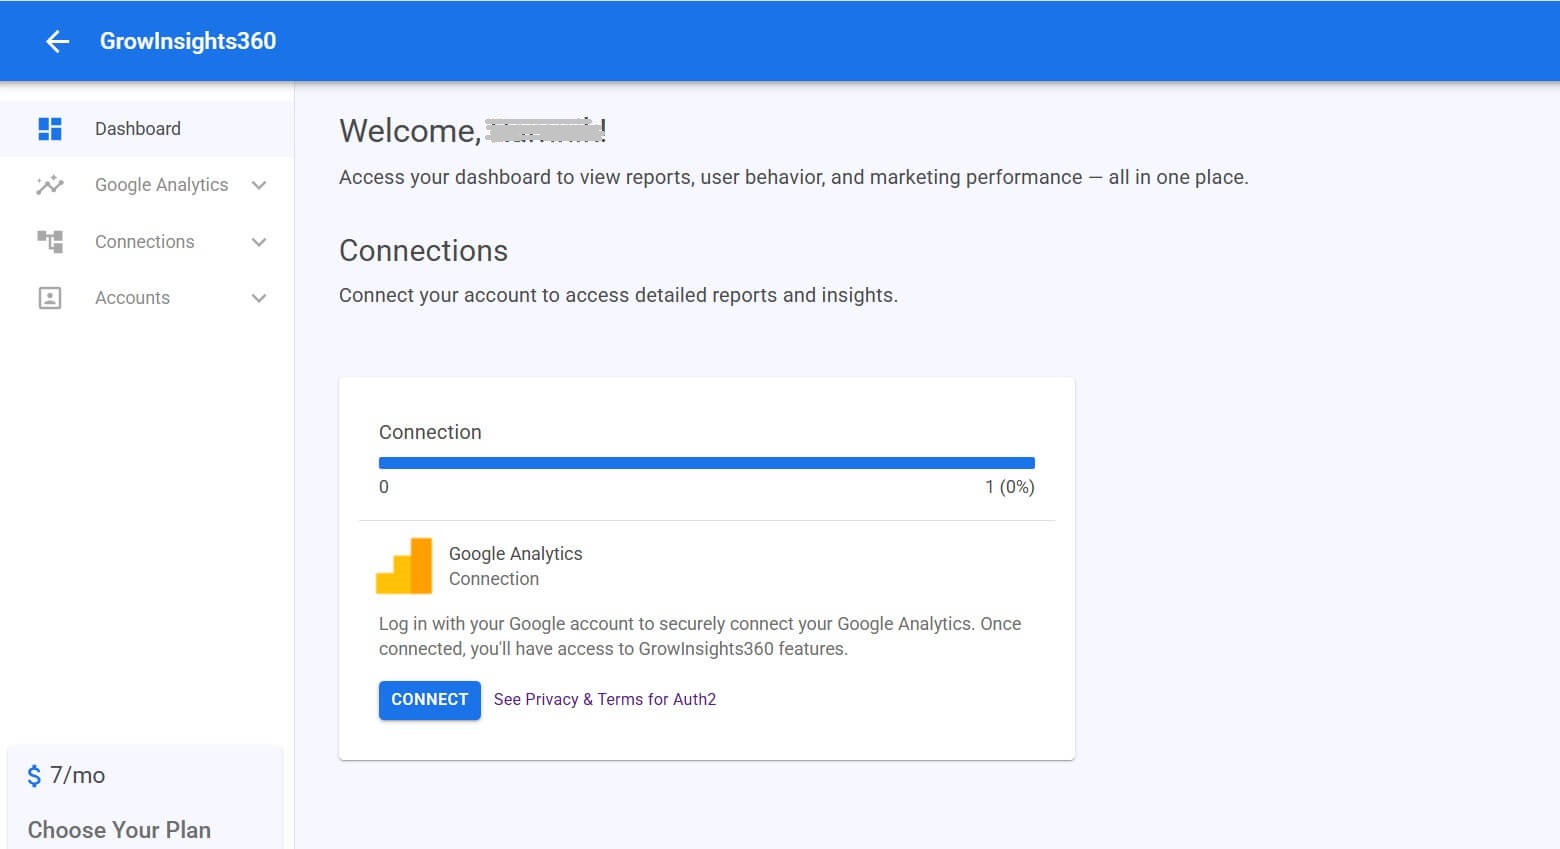Click 'Access your dashboard to view reports' text
1560x849 pixels.
click(794, 178)
